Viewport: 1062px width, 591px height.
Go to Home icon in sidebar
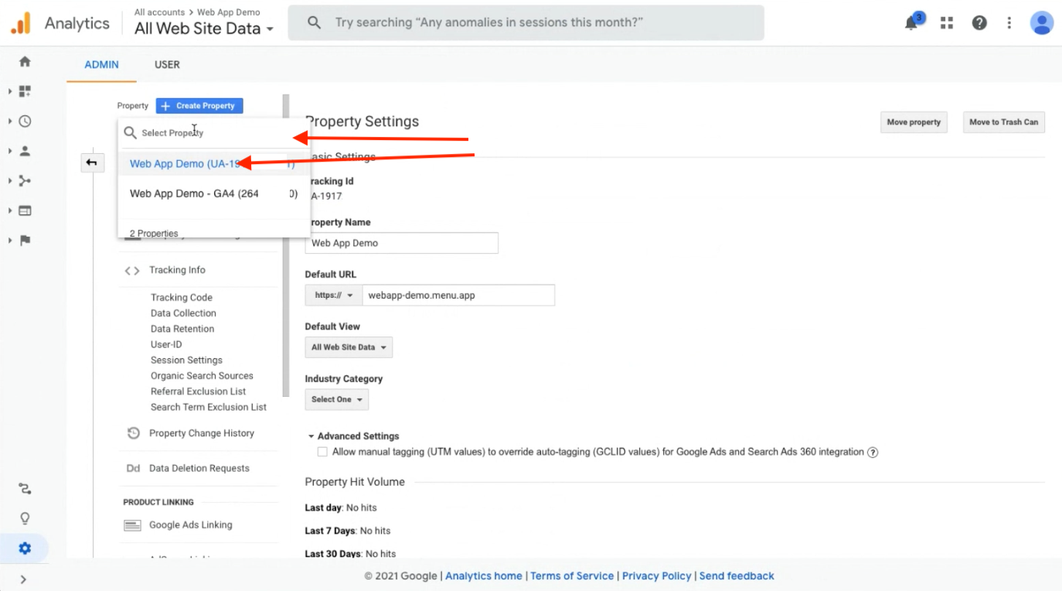pyautogui.click(x=25, y=62)
